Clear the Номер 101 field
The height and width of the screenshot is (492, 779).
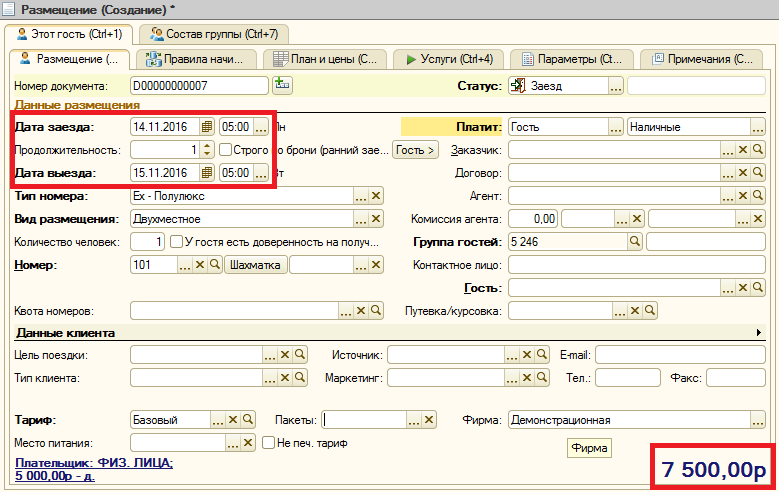pos(200,264)
